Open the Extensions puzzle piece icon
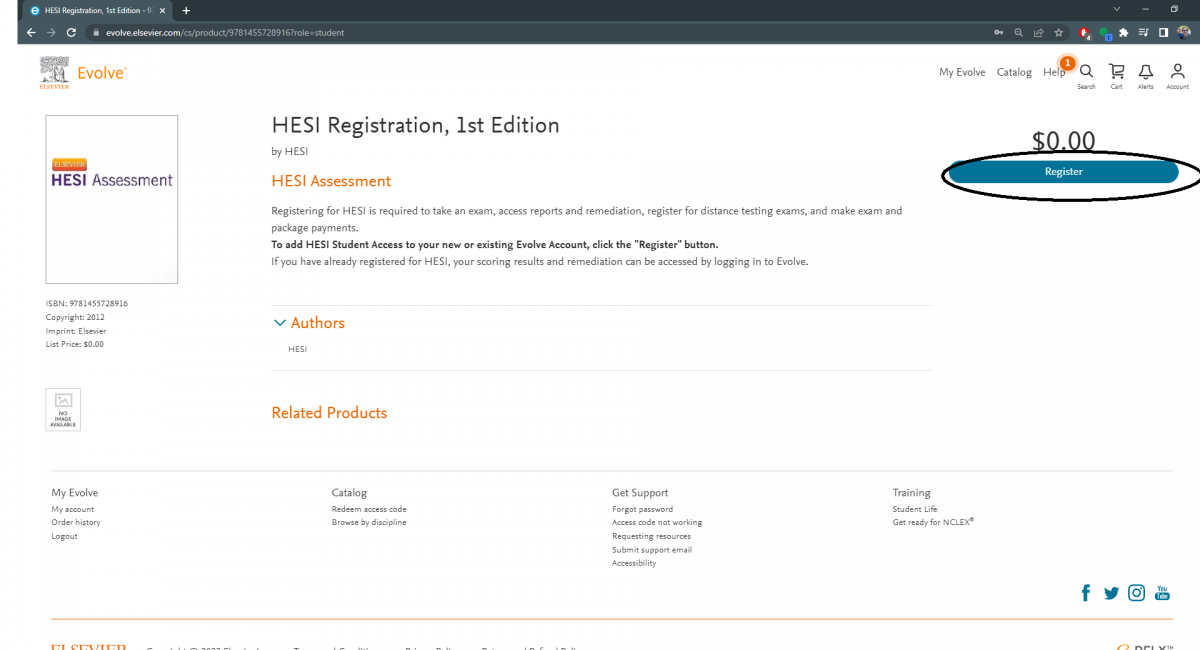This screenshot has width=1200, height=650. pyautogui.click(x=1124, y=32)
